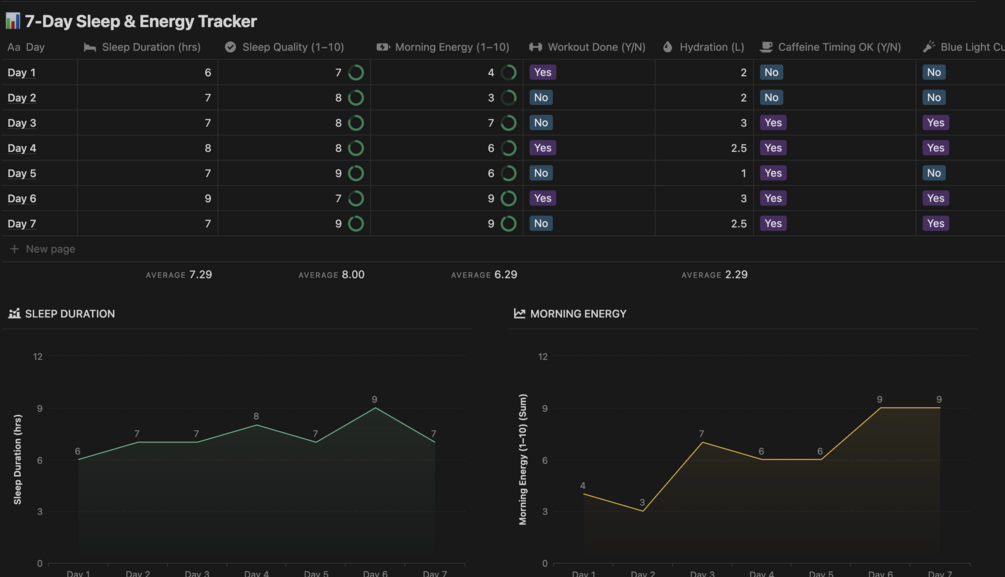The image size is (1005, 577).
Task: Click the chart icon beside SLEEP DURATION title
Action: [14, 314]
